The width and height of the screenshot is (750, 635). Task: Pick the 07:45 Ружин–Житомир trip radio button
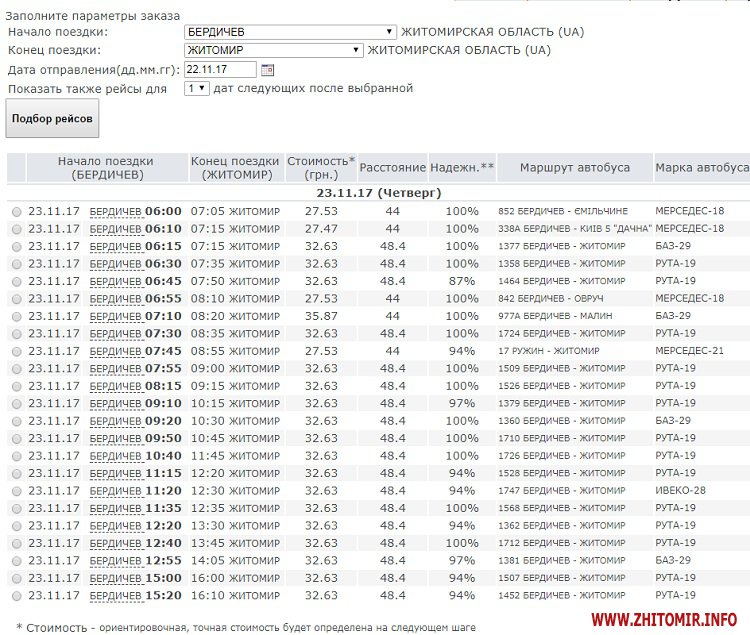[x=16, y=351]
